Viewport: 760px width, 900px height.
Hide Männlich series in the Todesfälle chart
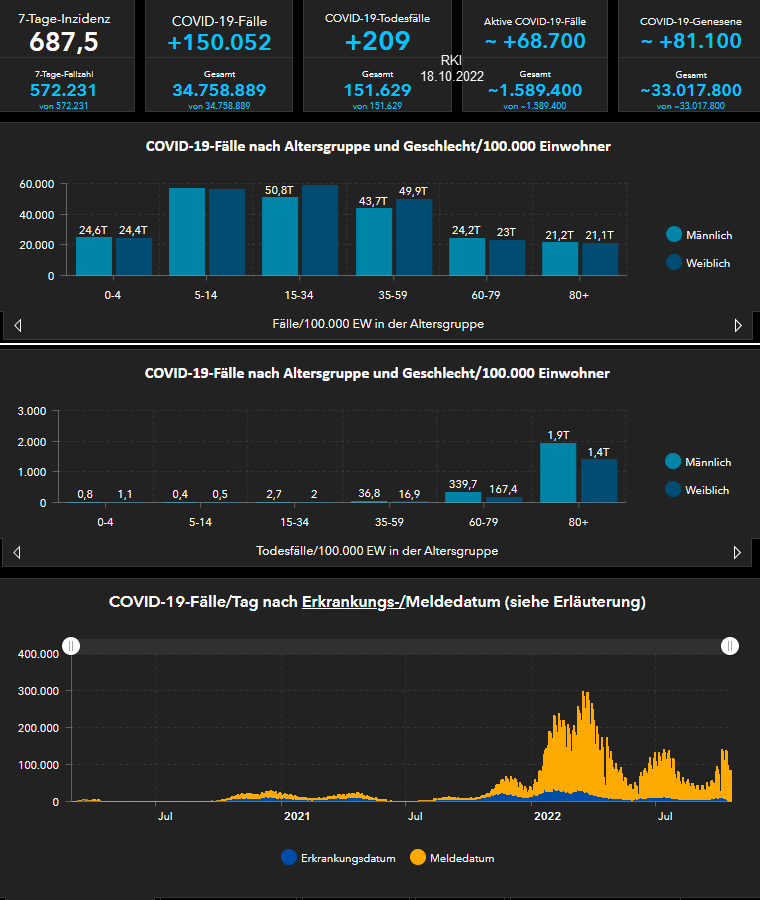(698, 462)
